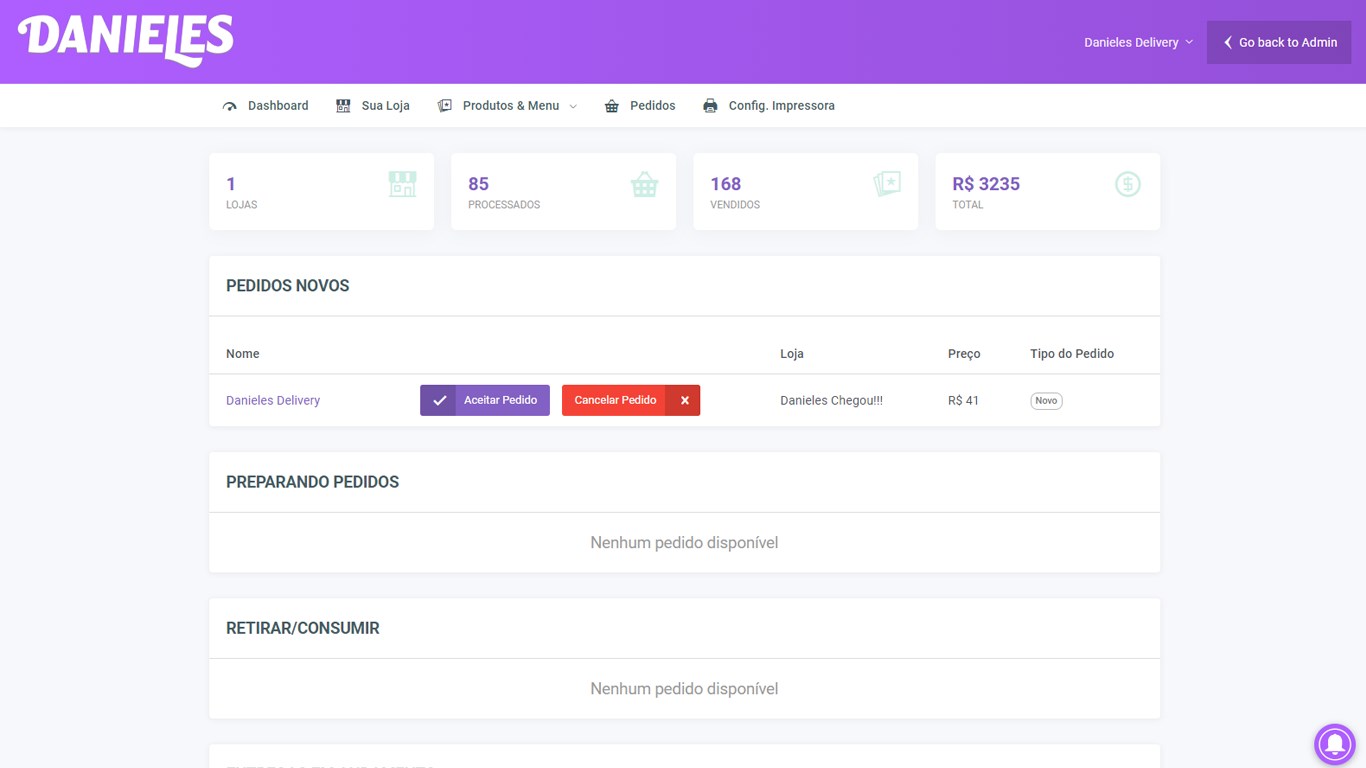Click the Tipo do Pedido column header
The height and width of the screenshot is (768, 1366).
(1072, 354)
